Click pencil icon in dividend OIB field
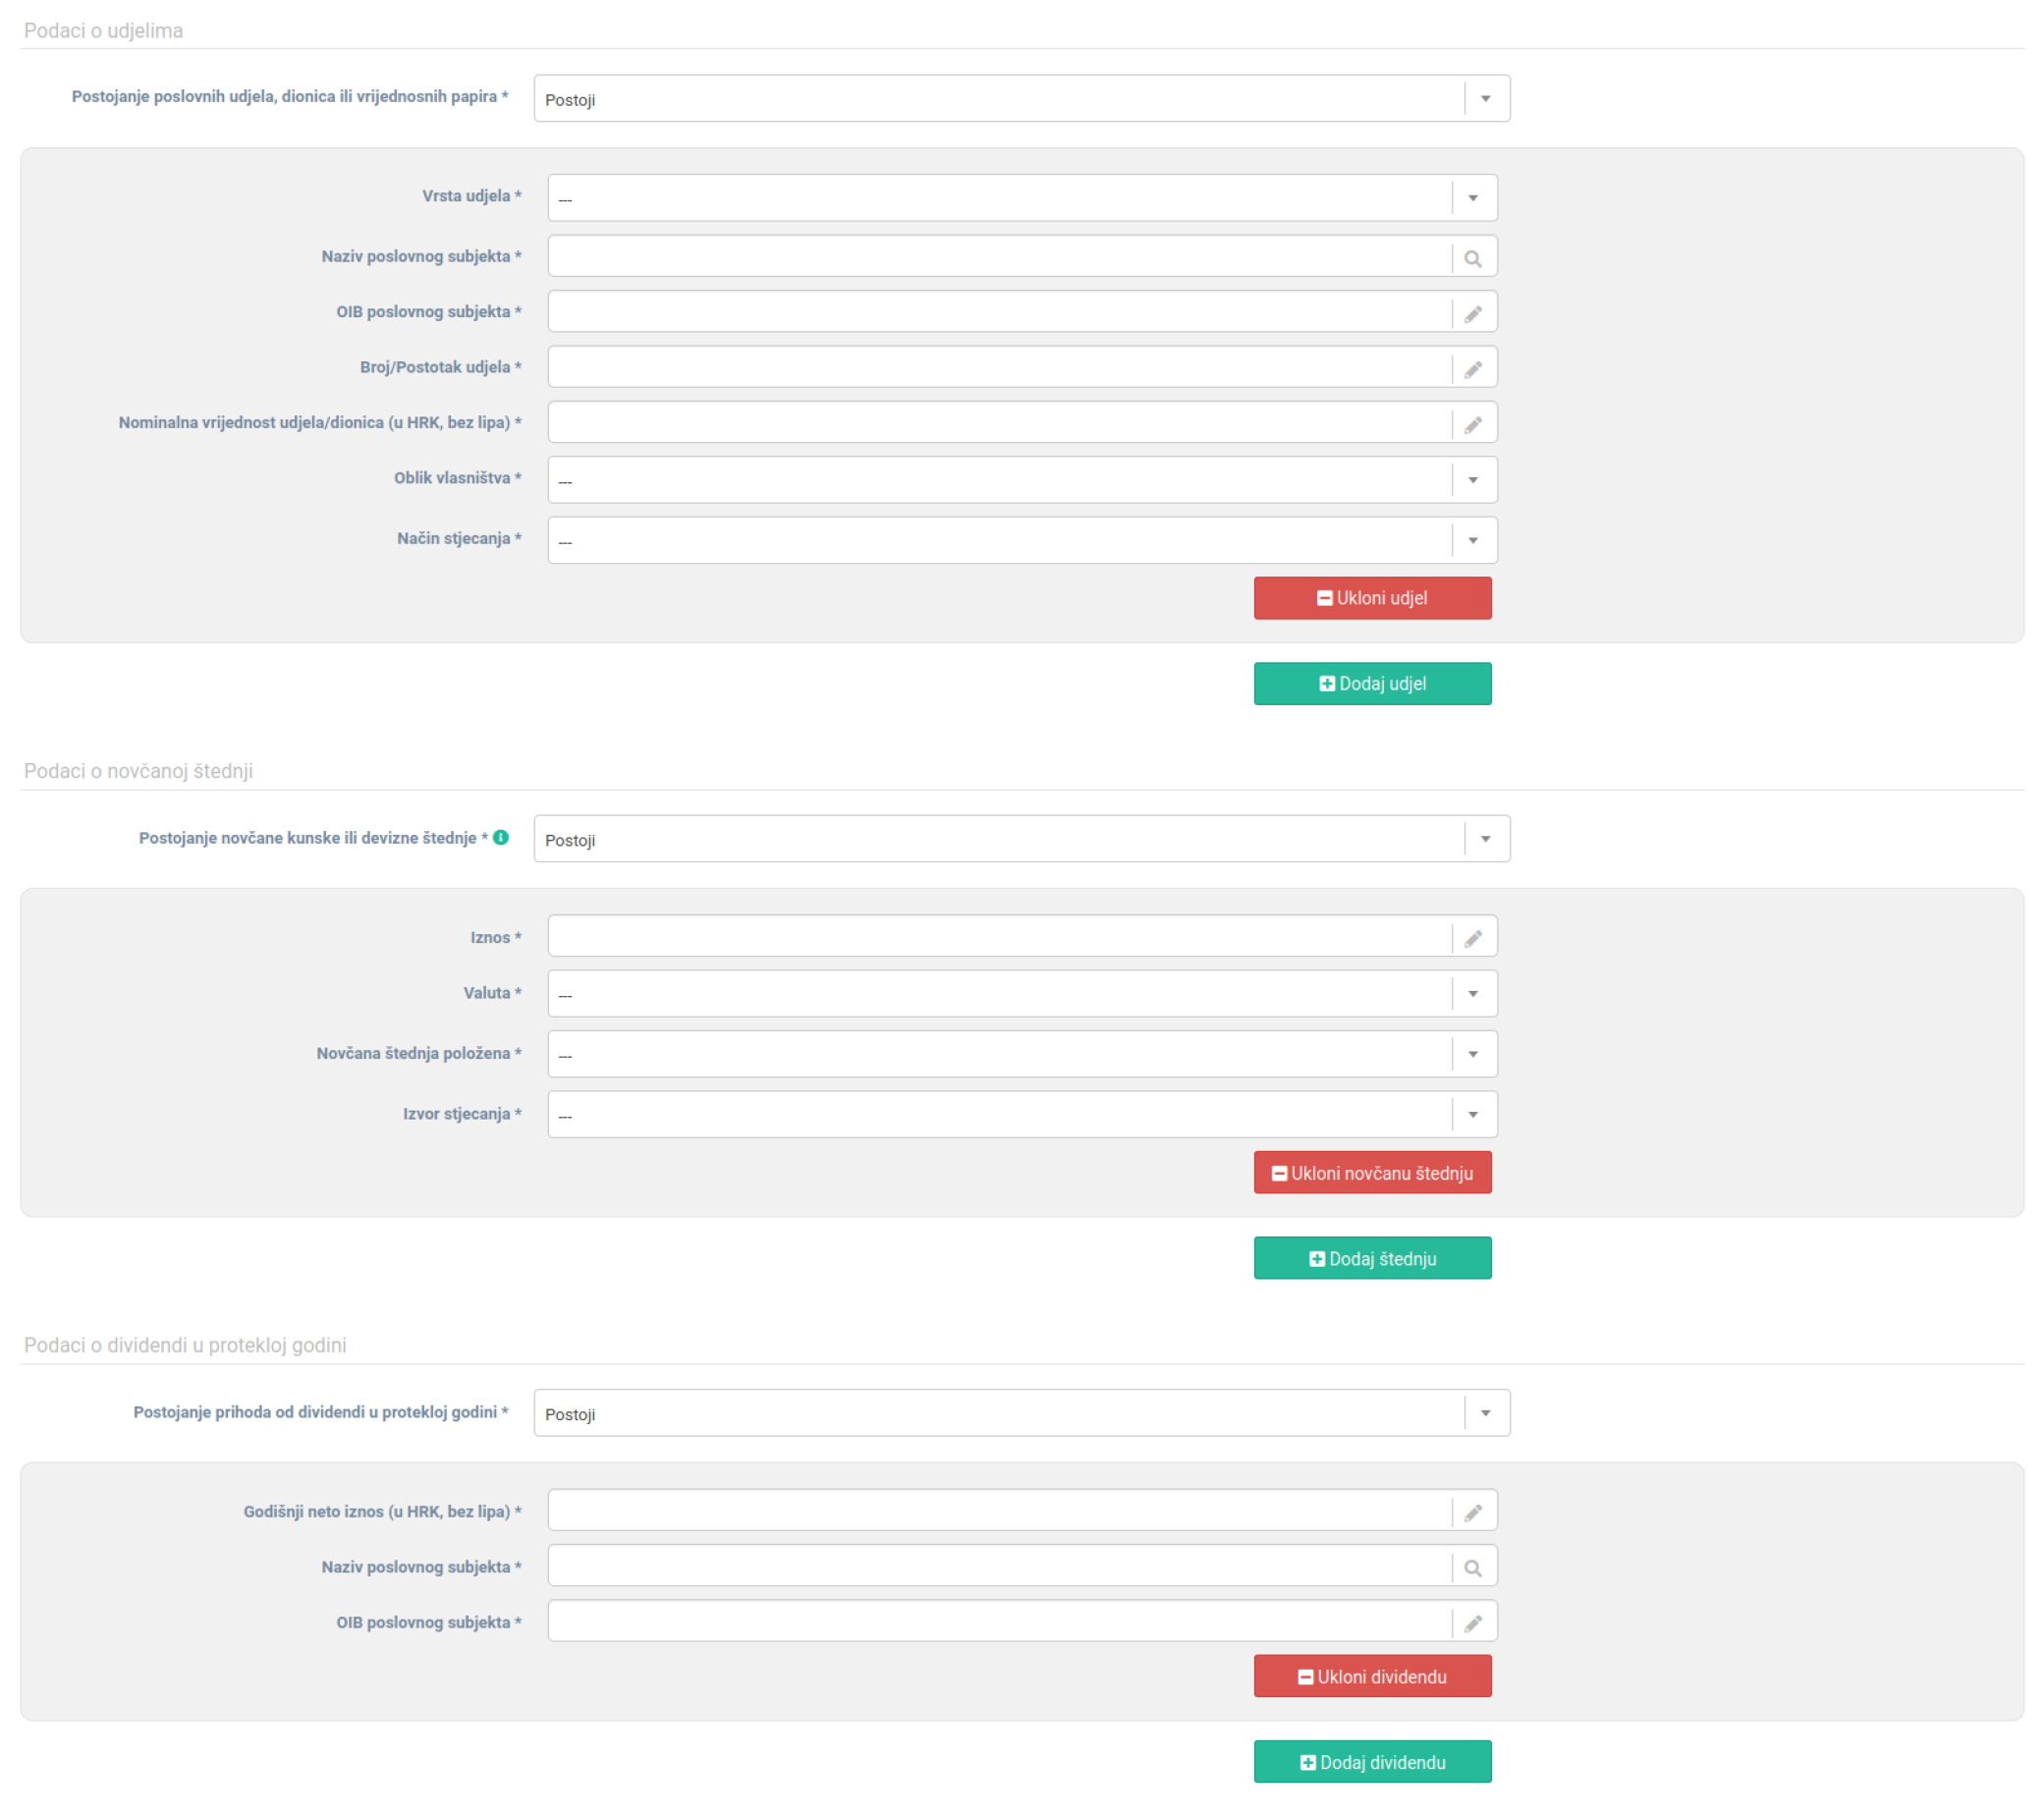Screen dimensions: 2044x1817 [1472, 1623]
